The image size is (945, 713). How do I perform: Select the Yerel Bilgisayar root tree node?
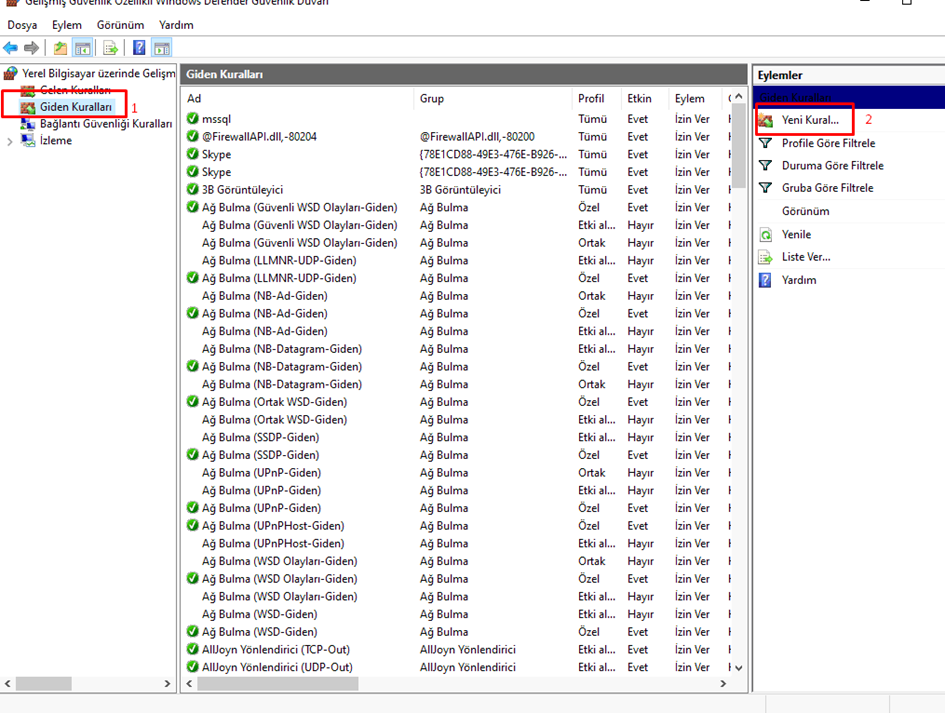[x=99, y=74]
